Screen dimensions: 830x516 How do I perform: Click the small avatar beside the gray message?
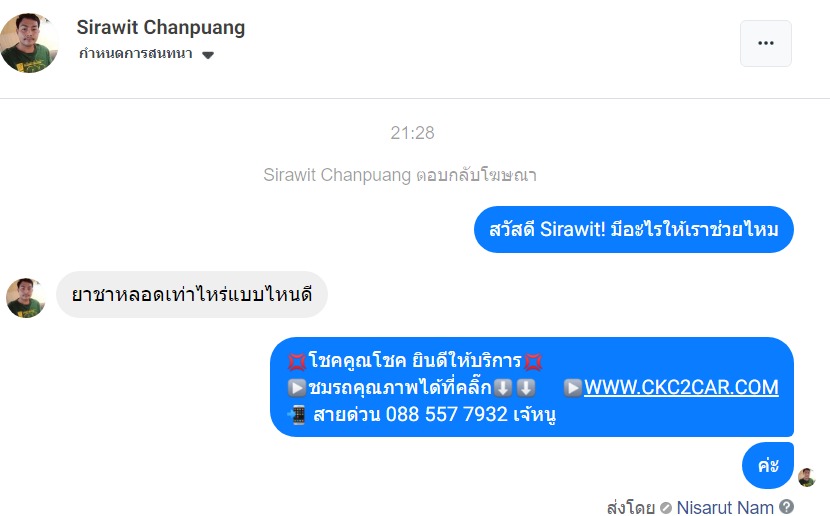25,298
